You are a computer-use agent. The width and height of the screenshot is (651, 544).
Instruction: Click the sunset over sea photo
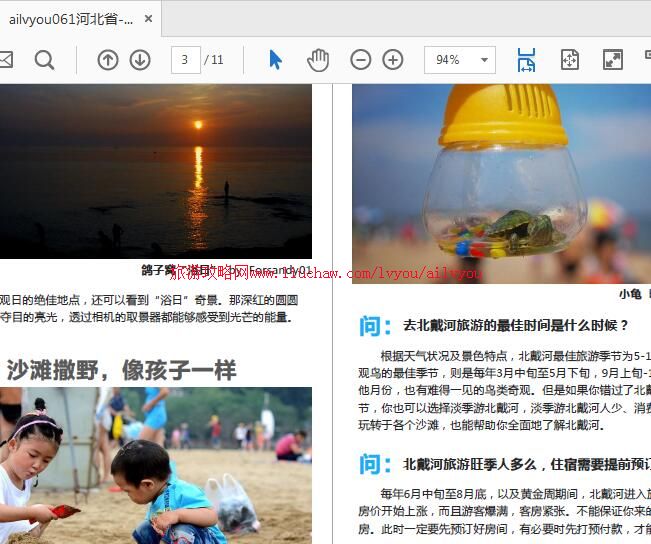(x=155, y=170)
